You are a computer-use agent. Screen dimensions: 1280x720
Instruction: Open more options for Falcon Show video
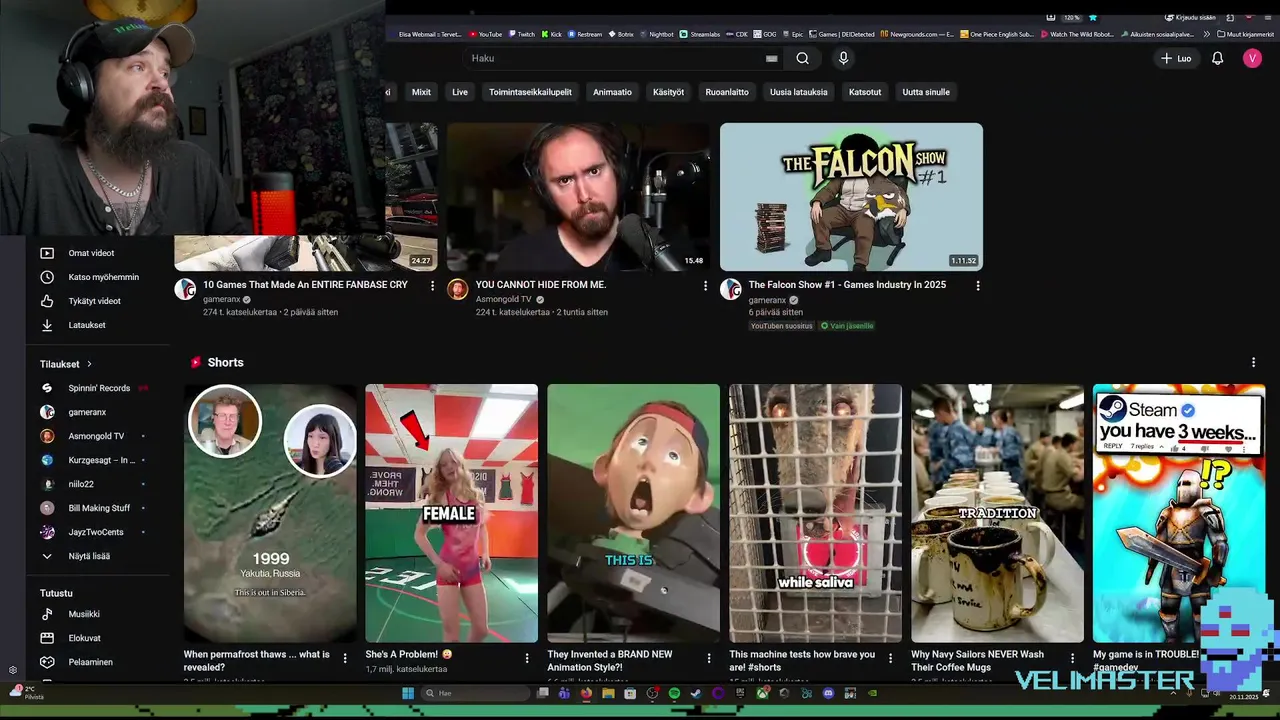pyautogui.click(x=978, y=286)
